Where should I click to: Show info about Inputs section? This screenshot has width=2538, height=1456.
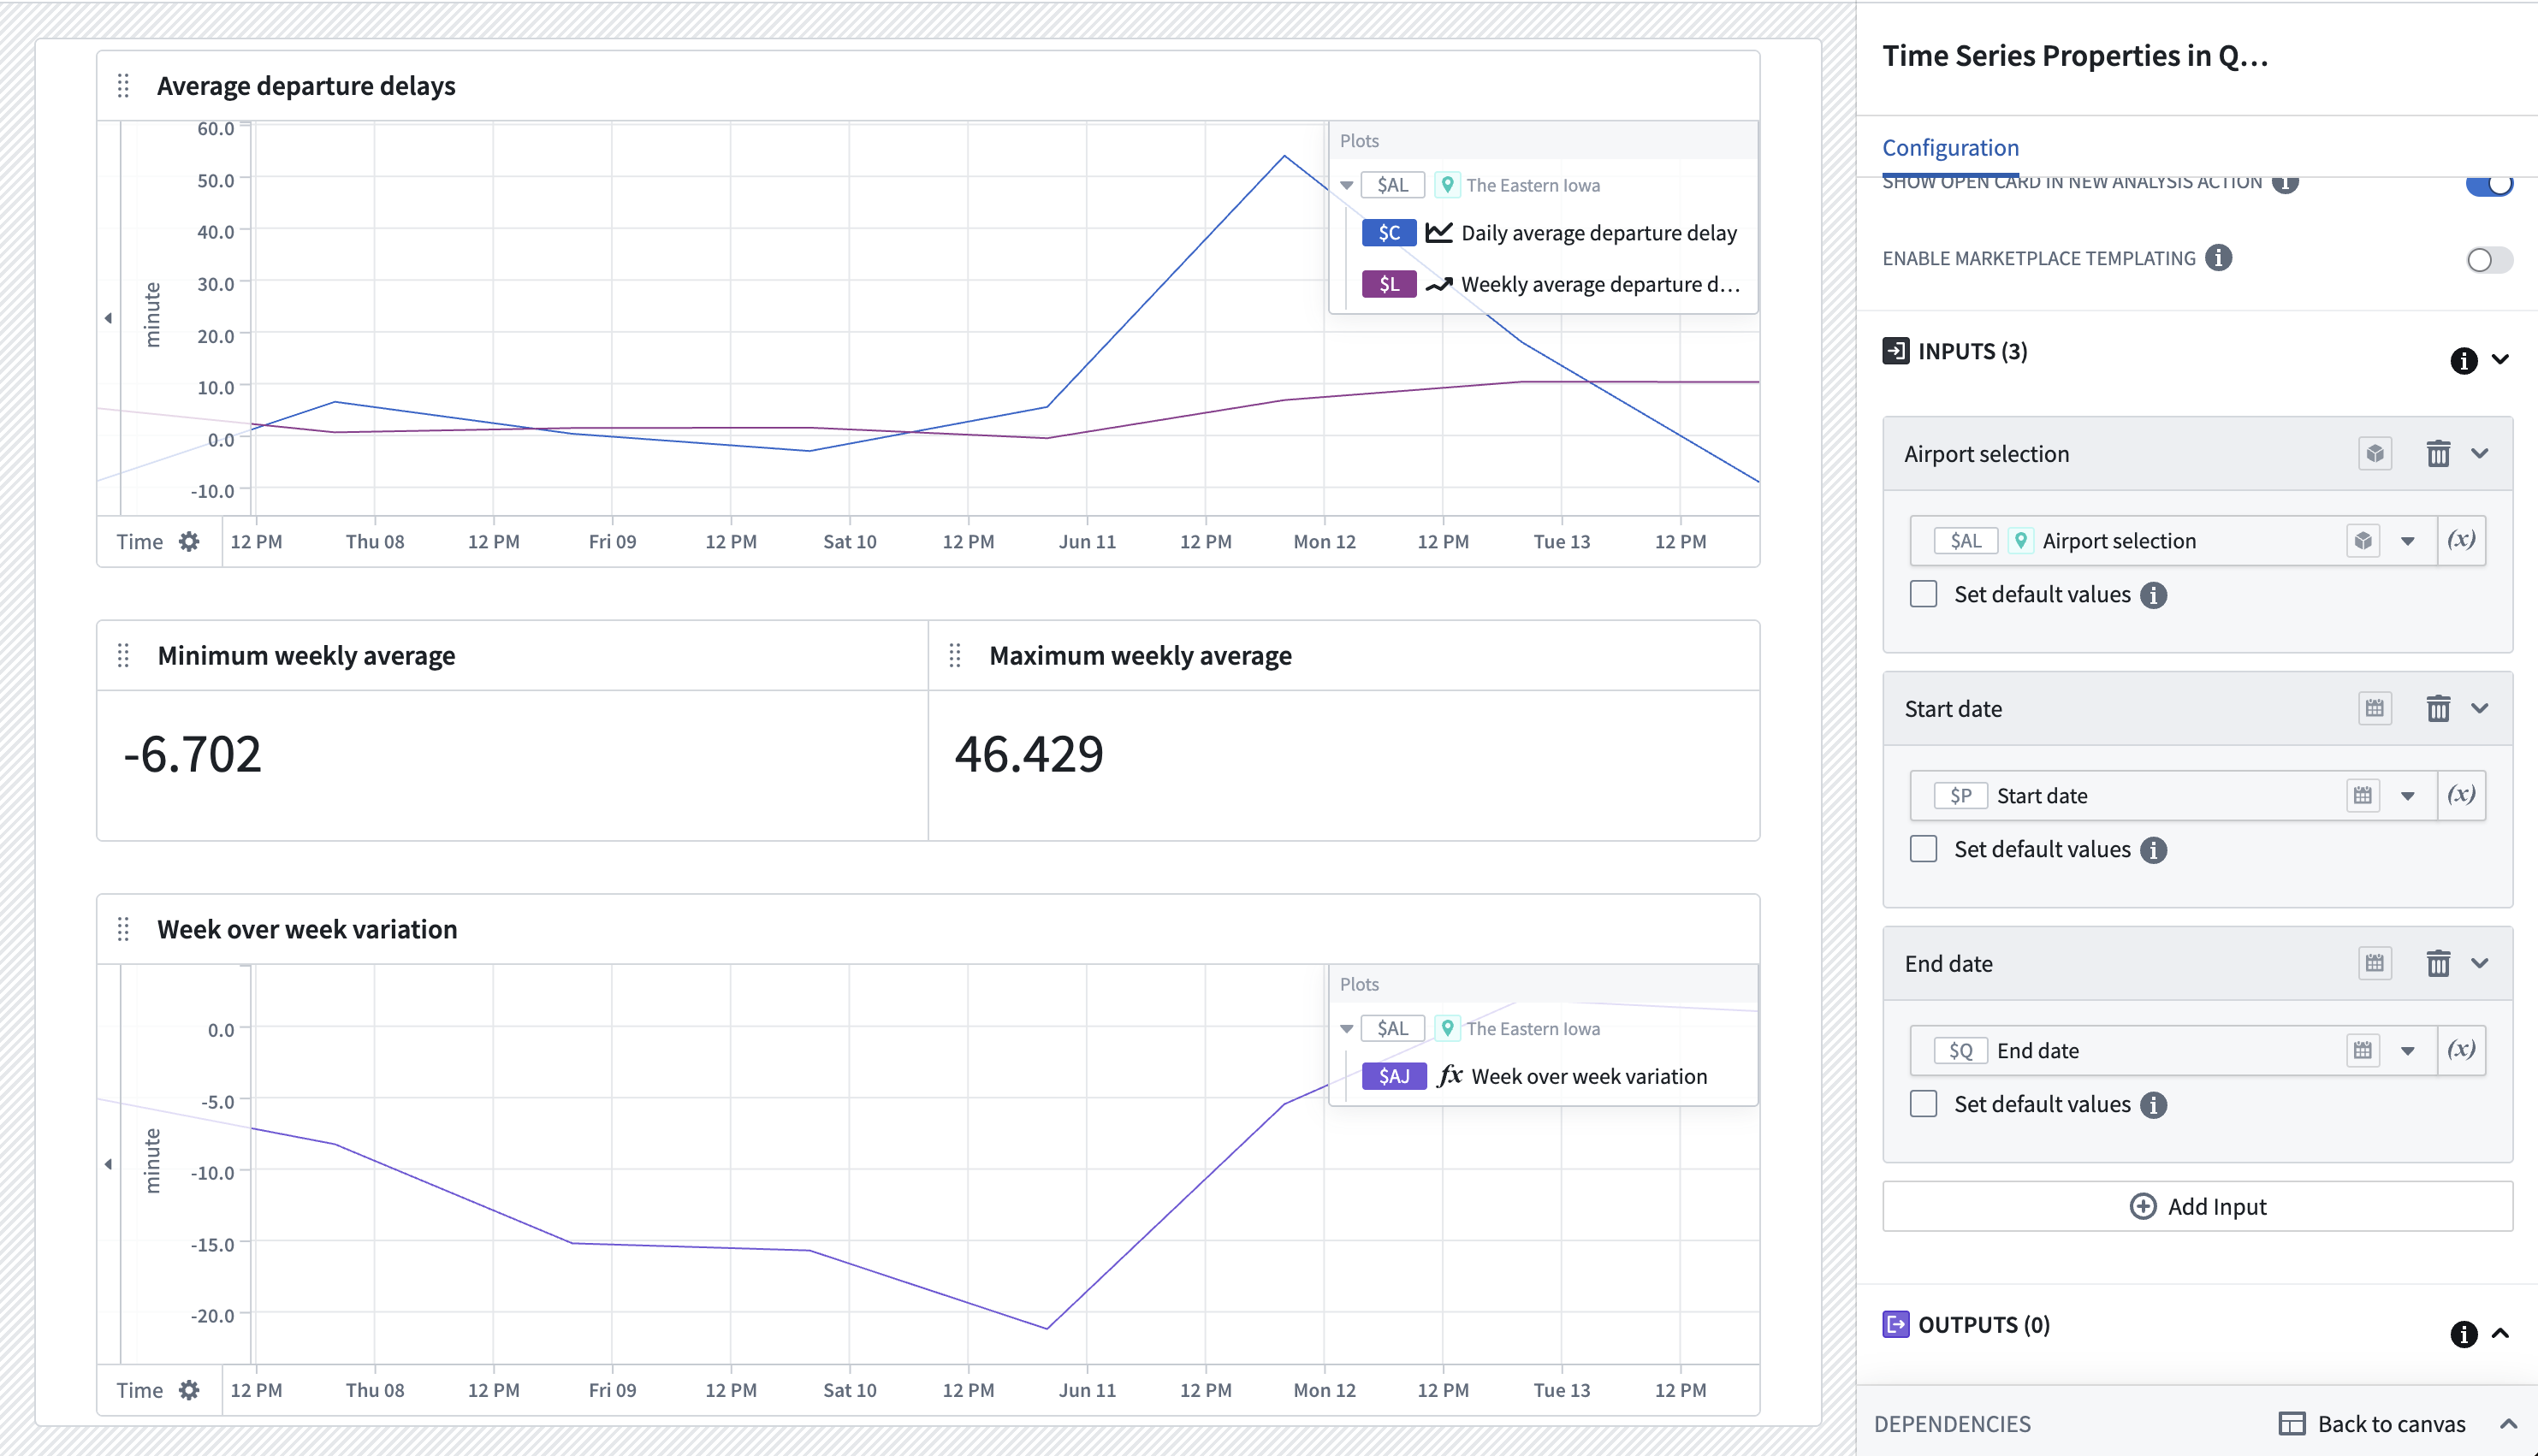(2464, 361)
